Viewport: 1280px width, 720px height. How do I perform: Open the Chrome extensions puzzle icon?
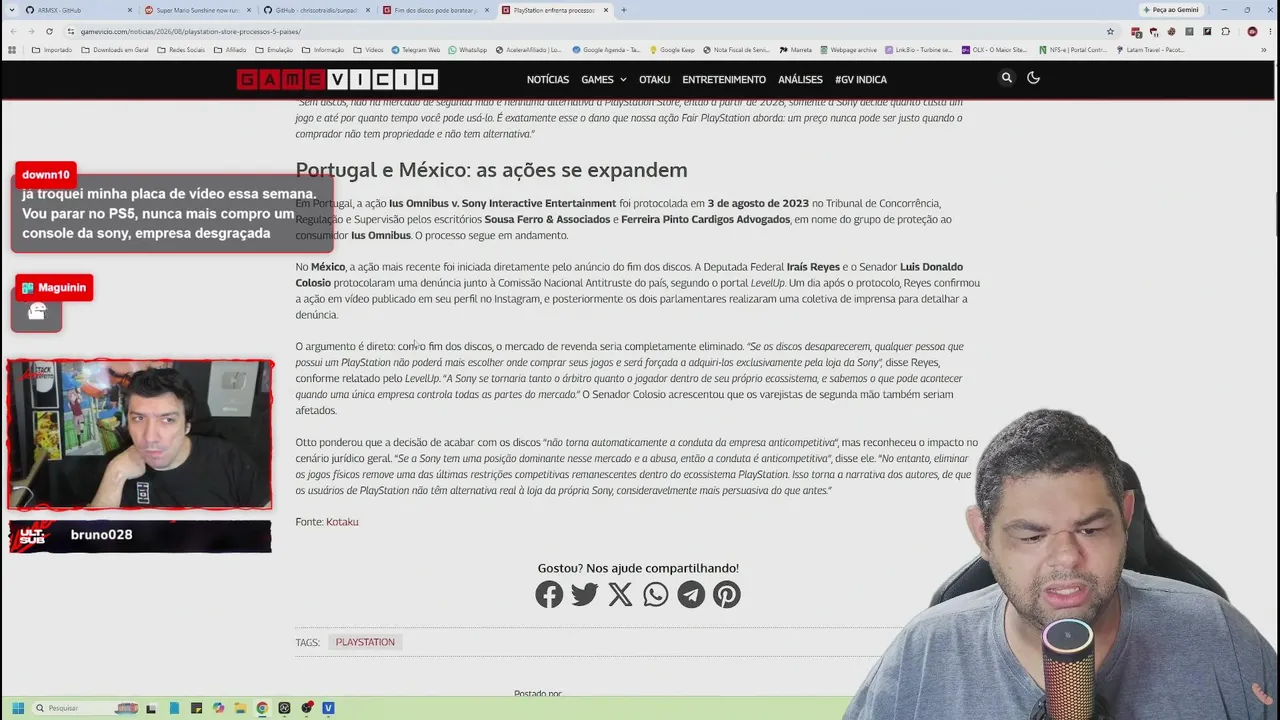pyautogui.click(x=1226, y=31)
